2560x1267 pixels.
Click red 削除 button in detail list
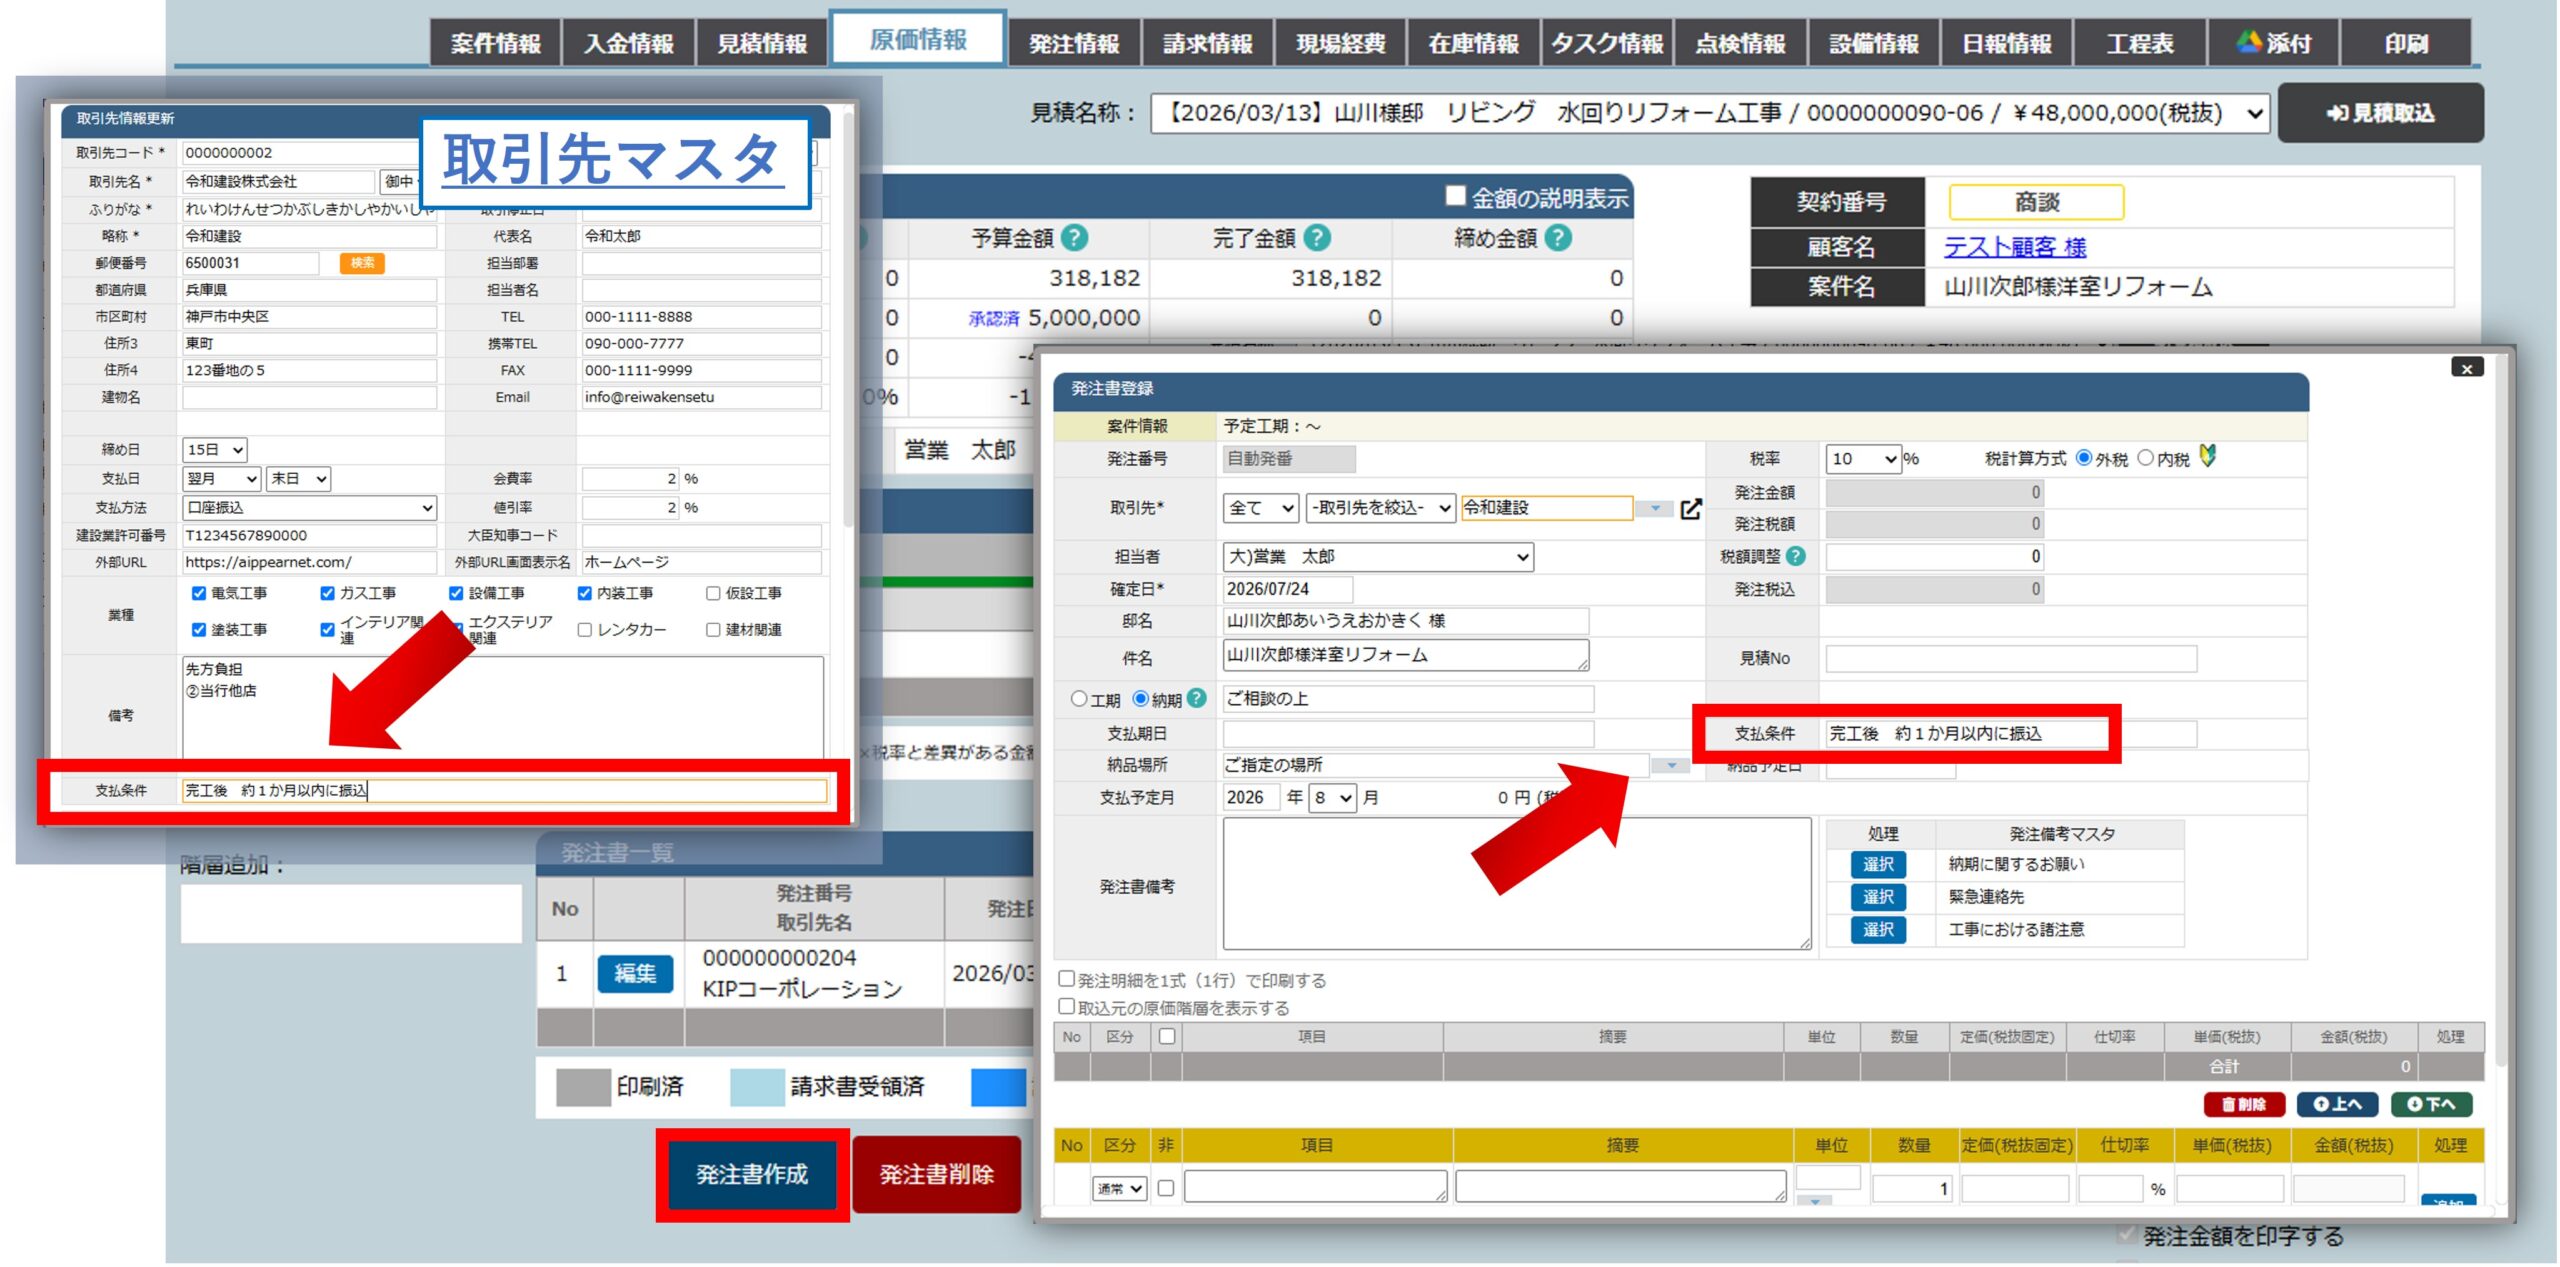tap(2244, 1104)
